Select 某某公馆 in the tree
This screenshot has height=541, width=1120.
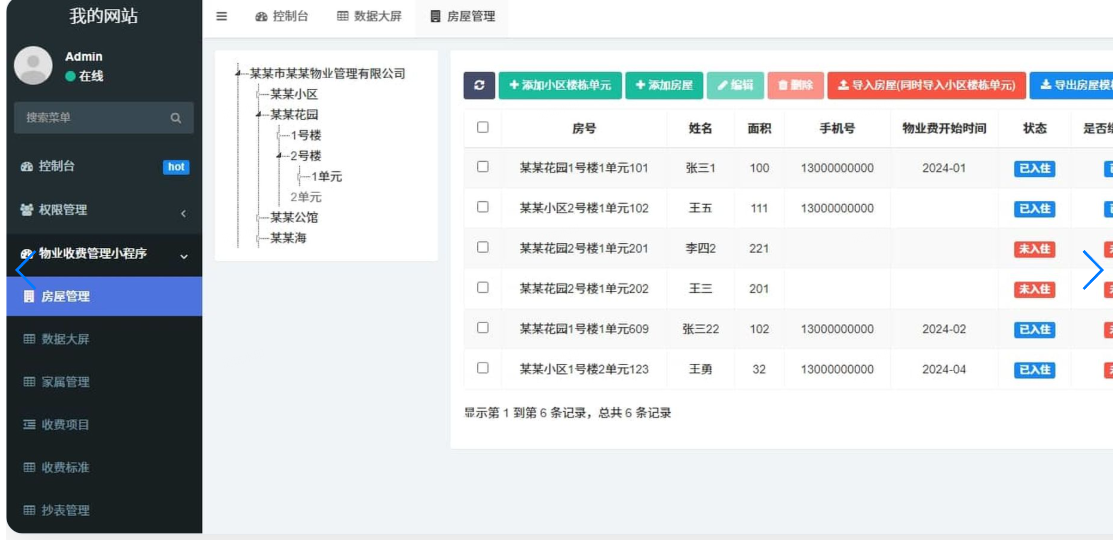pyautogui.click(x=294, y=217)
